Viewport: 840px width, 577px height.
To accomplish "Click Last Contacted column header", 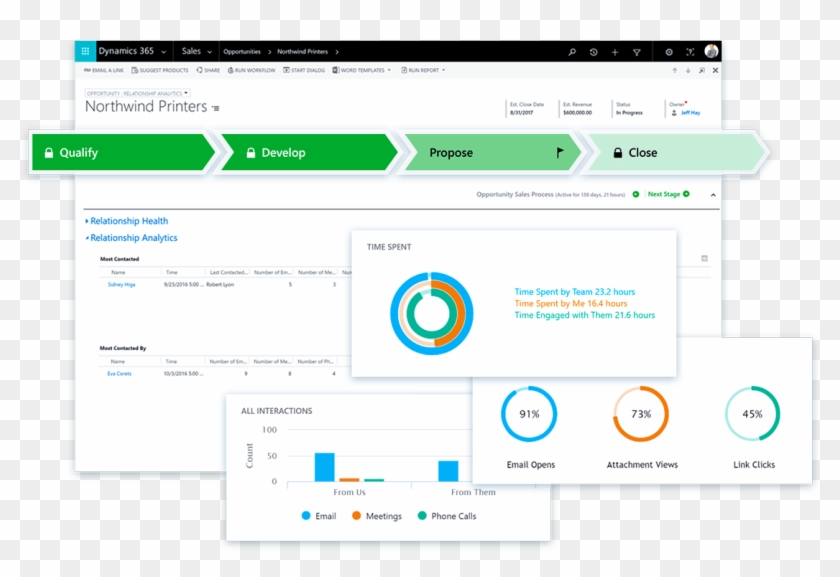I will coord(229,272).
